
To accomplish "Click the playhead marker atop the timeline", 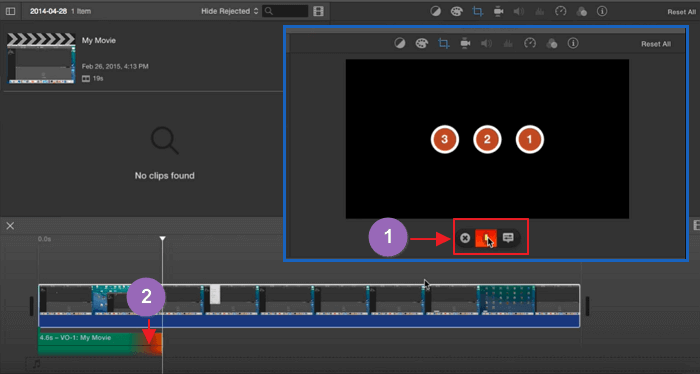I will (x=162, y=238).
